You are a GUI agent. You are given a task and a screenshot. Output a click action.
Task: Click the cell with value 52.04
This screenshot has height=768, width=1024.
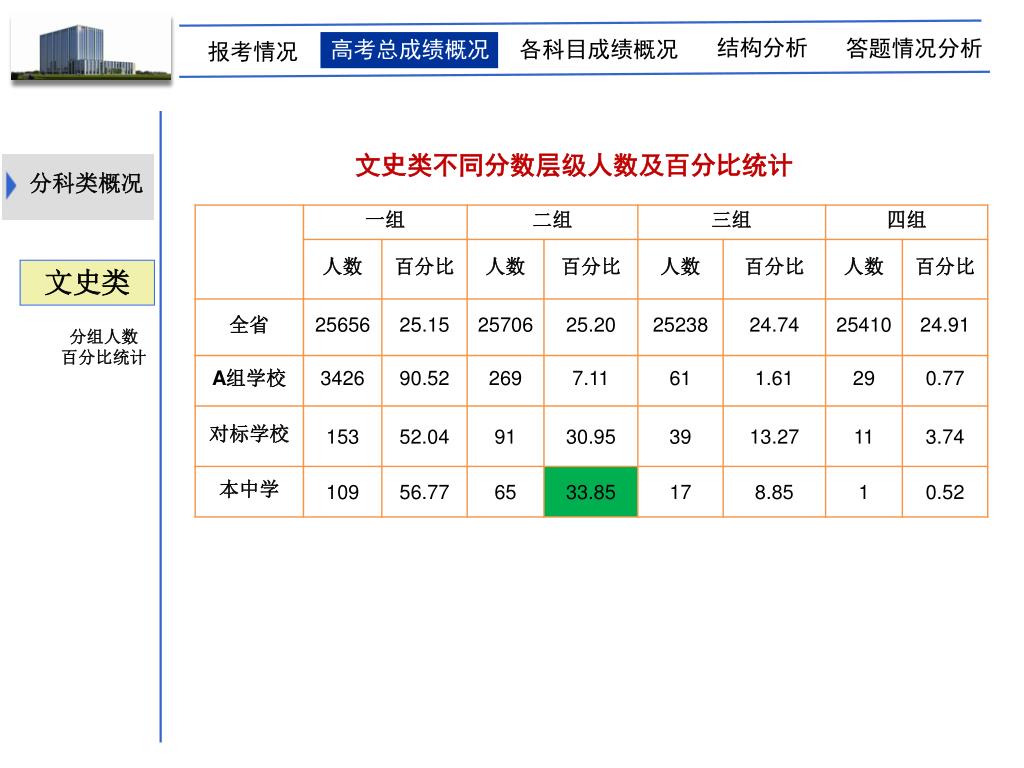point(424,436)
